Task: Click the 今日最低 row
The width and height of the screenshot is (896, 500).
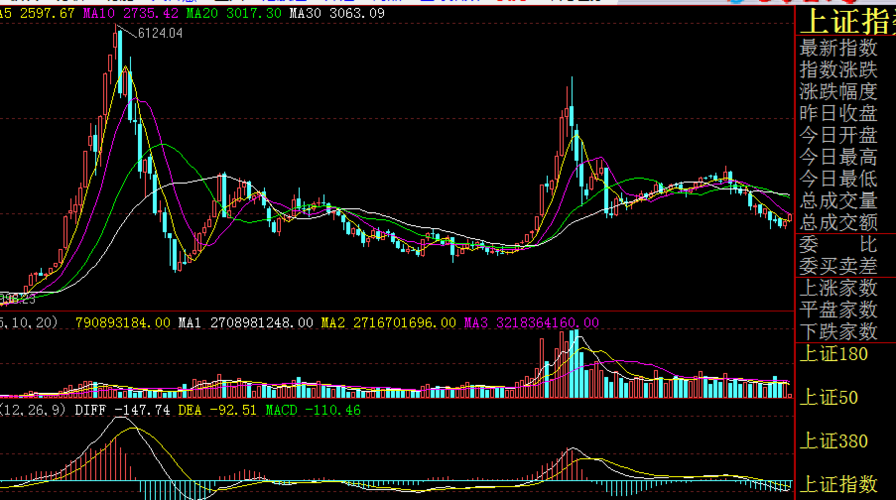Action: pyautogui.click(x=838, y=179)
